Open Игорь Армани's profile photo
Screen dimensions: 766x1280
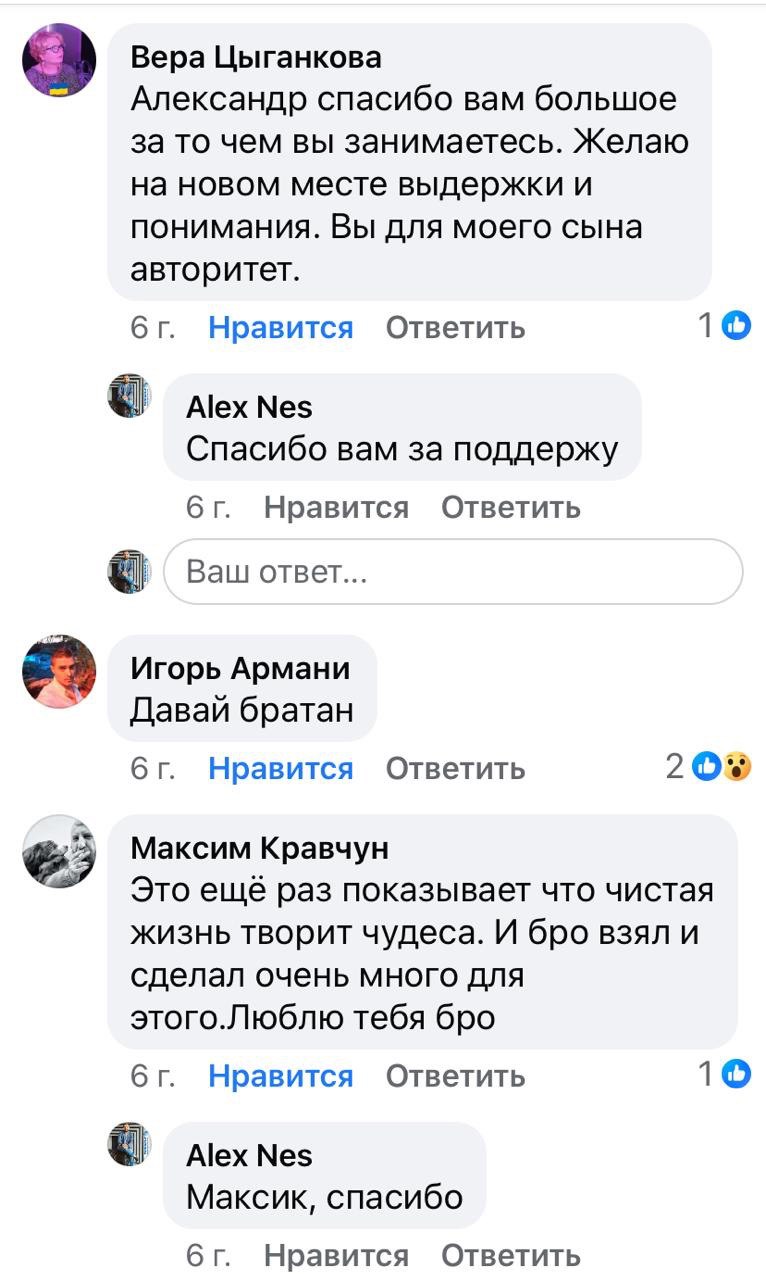tap(58, 672)
